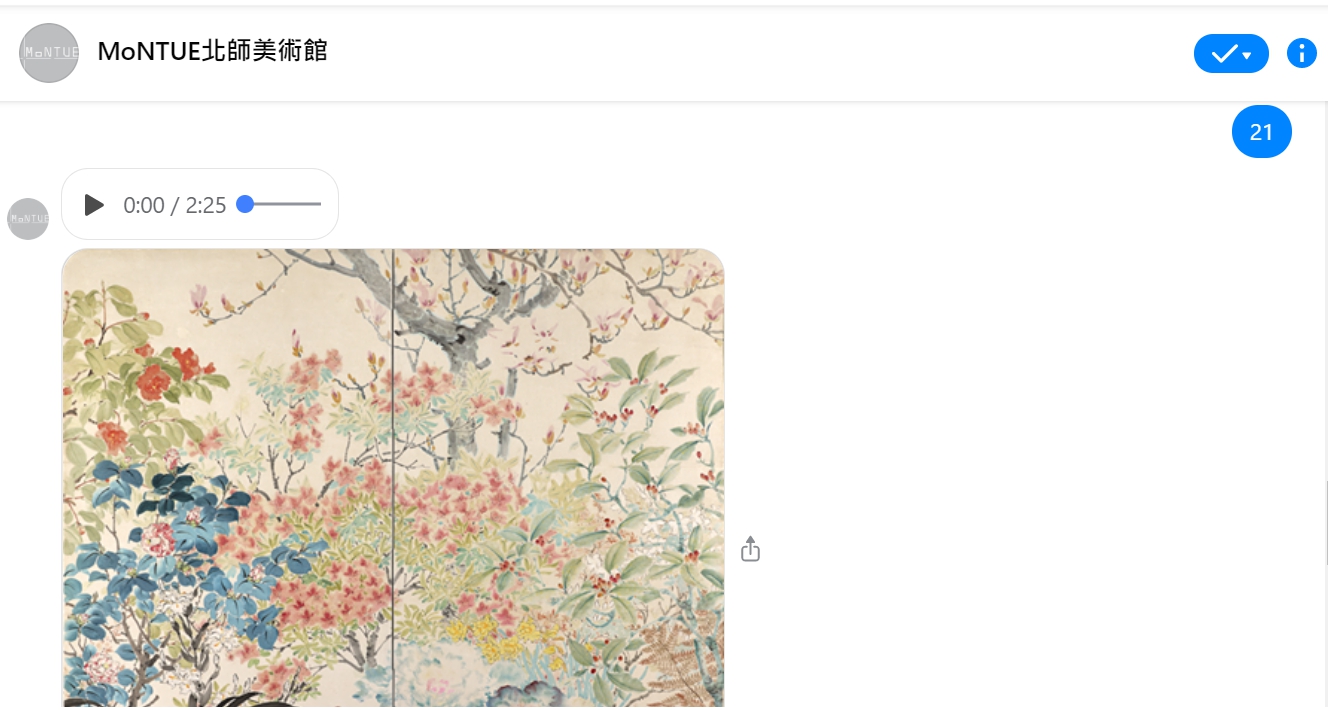Click the audio seek slider handle
Viewport: 1328px width, 710px height.
click(245, 204)
